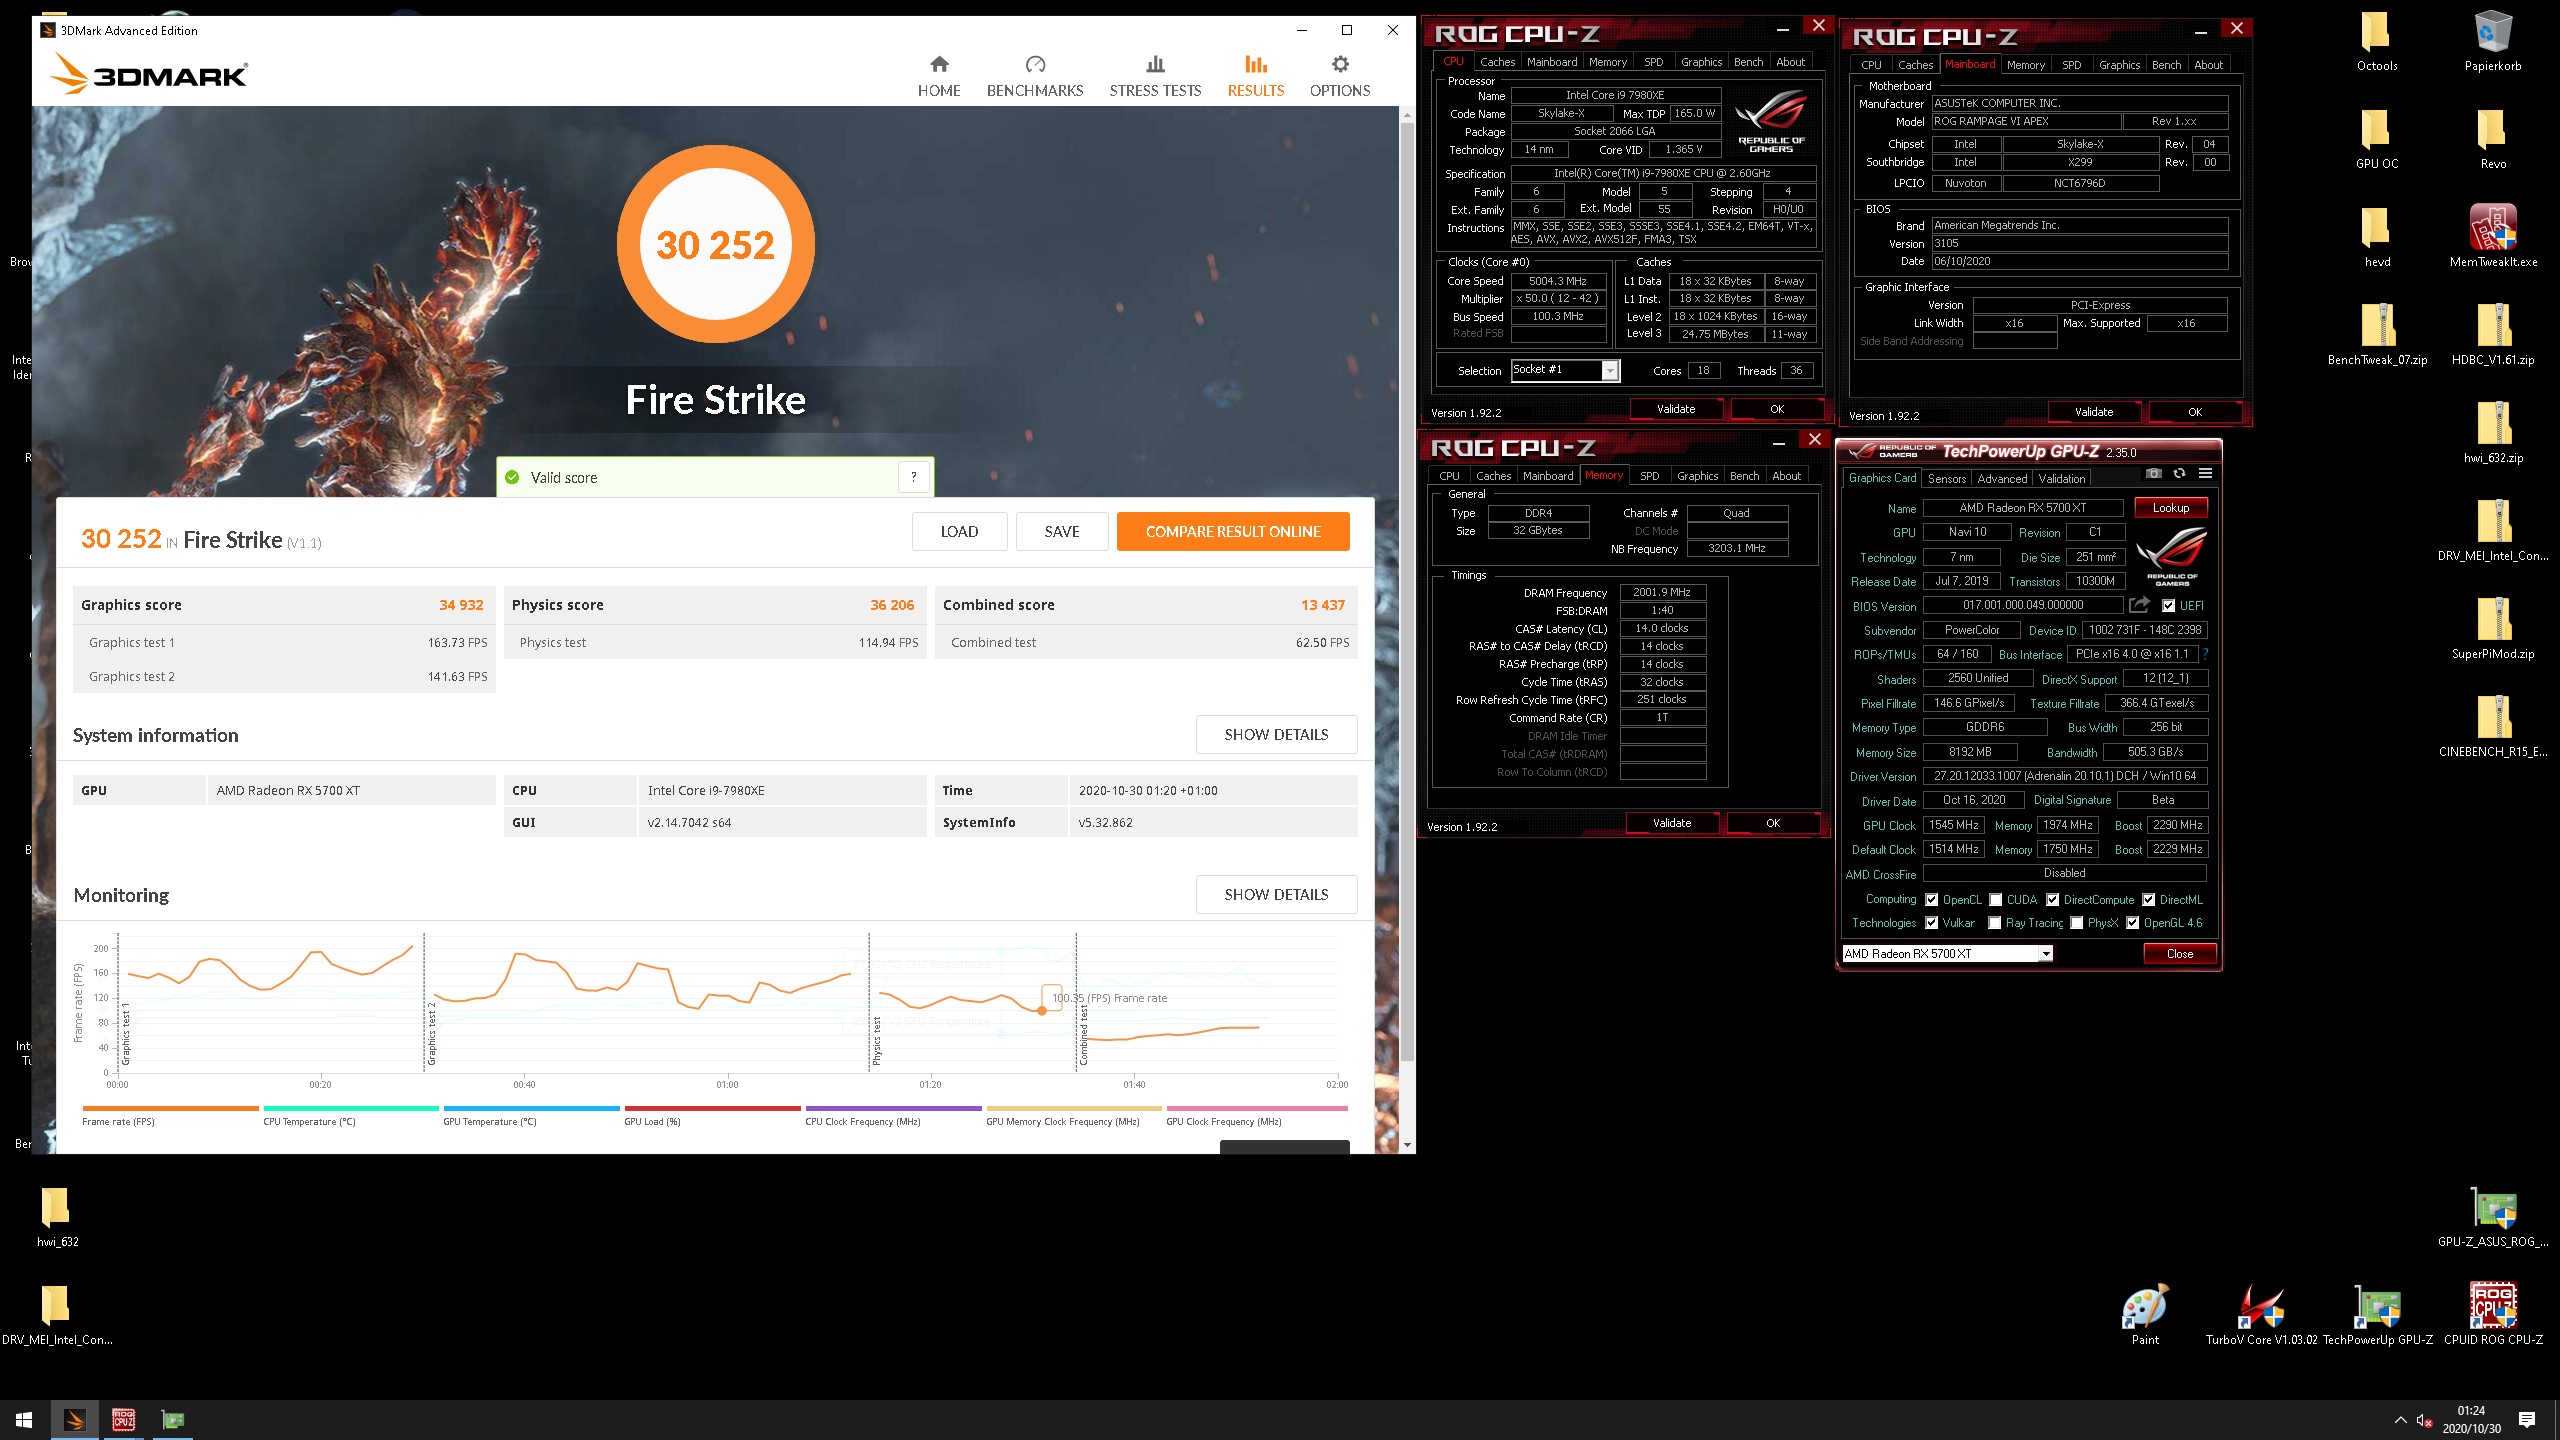Click Bus Interface question mark in GPU-Z
The width and height of the screenshot is (2560, 1440).
(x=2205, y=654)
